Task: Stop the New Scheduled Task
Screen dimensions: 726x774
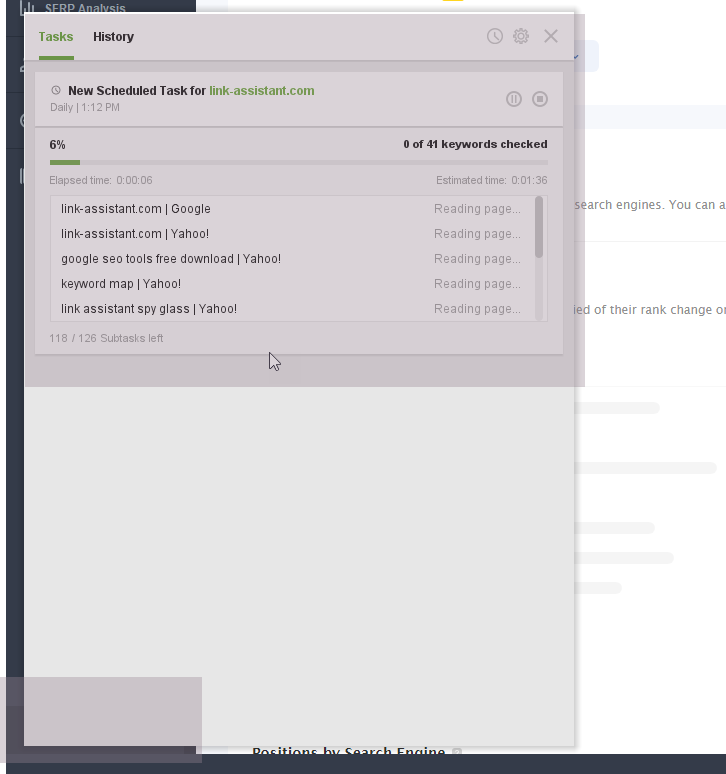Action: tap(540, 99)
